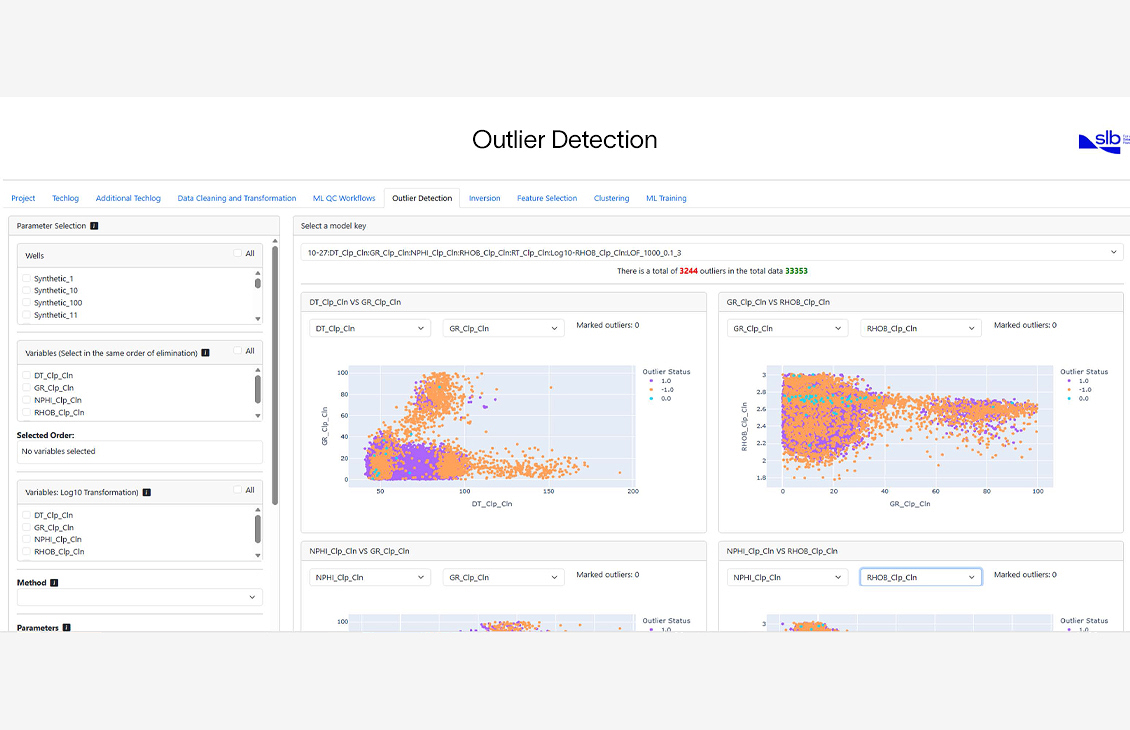Open the DT_Clp_Cln axis dropdown

(369, 327)
